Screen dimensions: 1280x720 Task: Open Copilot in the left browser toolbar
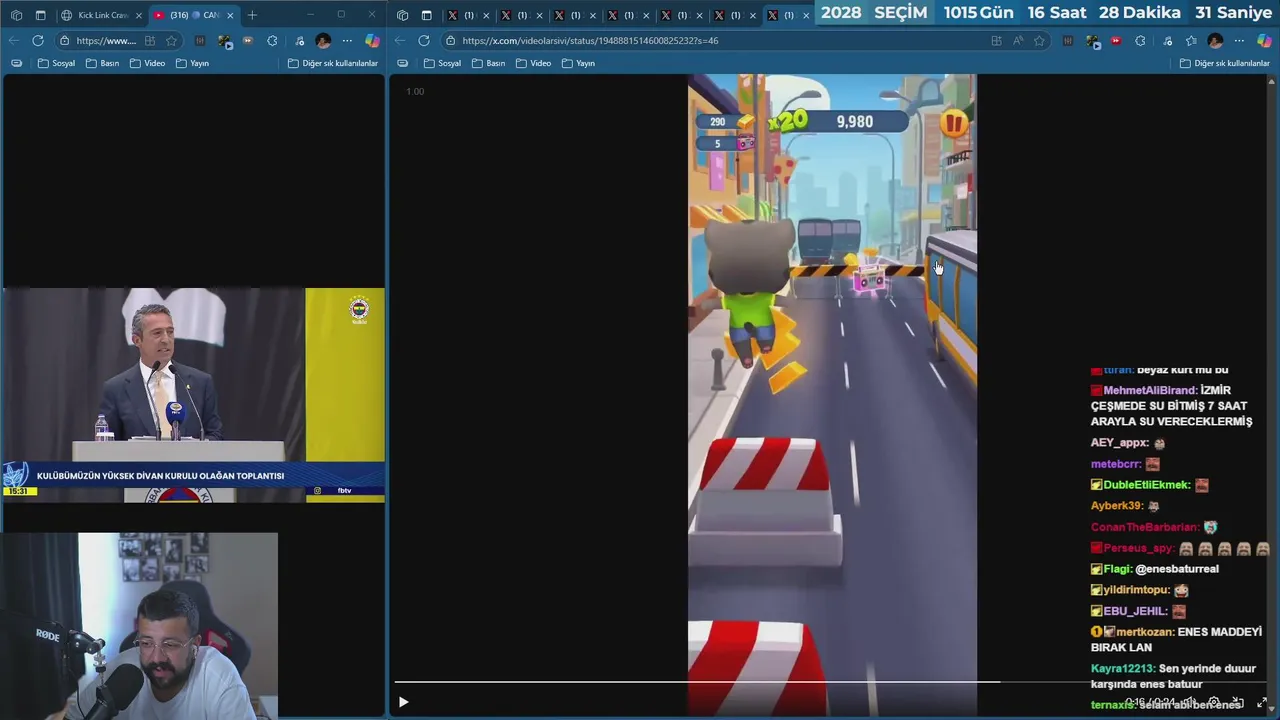(x=372, y=41)
